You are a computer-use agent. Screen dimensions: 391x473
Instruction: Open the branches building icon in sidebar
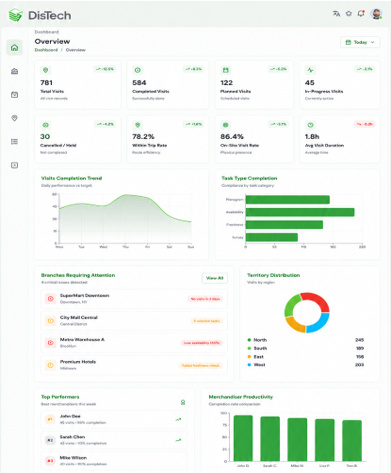(x=14, y=71)
